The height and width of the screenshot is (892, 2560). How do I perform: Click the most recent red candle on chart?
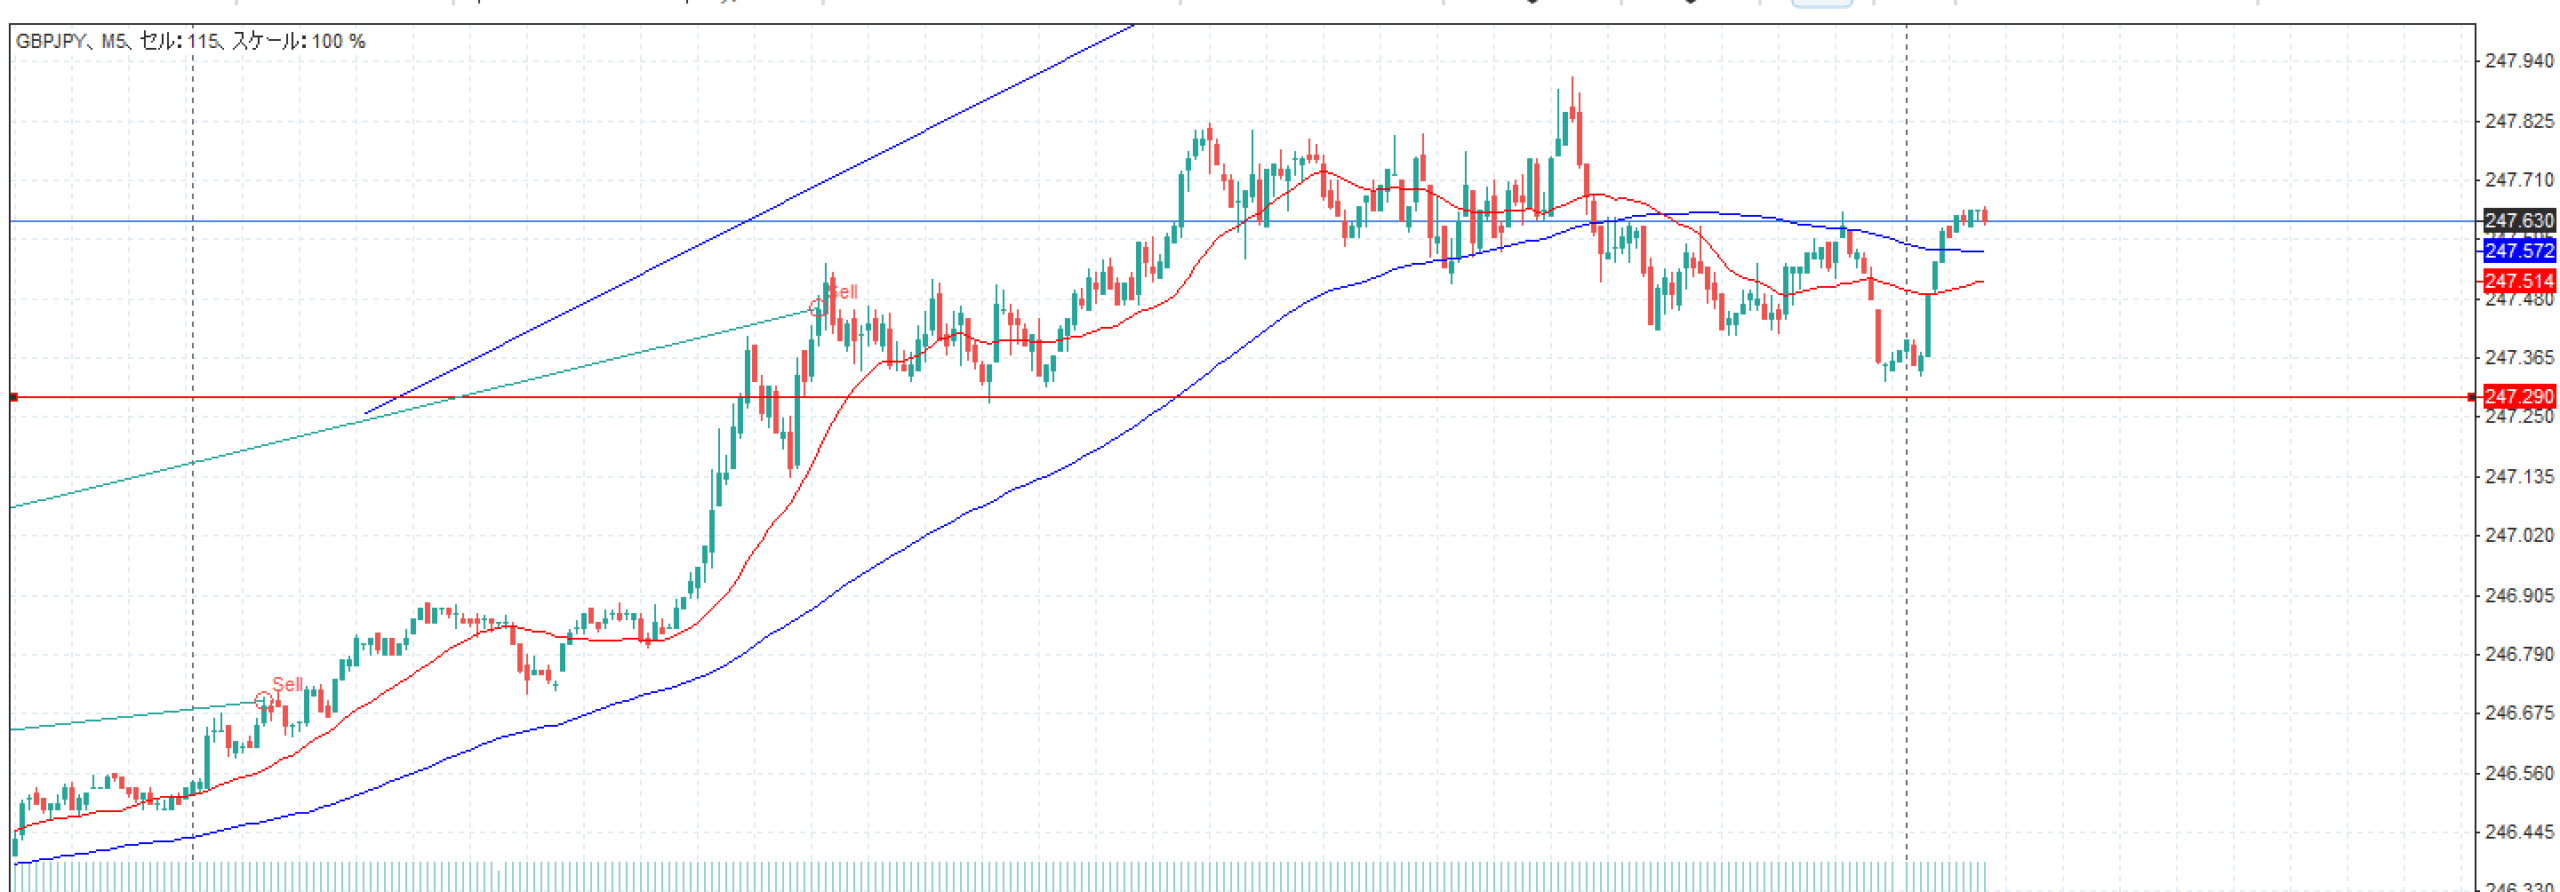pyautogui.click(x=1984, y=215)
